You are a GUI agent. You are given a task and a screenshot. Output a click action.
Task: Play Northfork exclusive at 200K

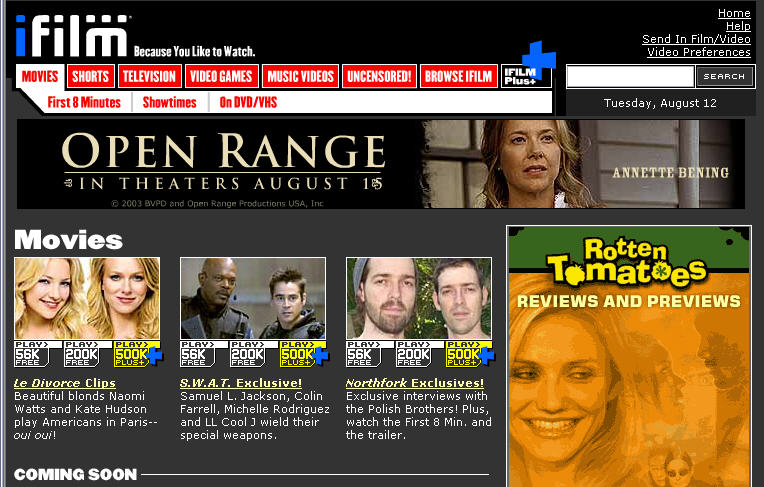coord(419,354)
